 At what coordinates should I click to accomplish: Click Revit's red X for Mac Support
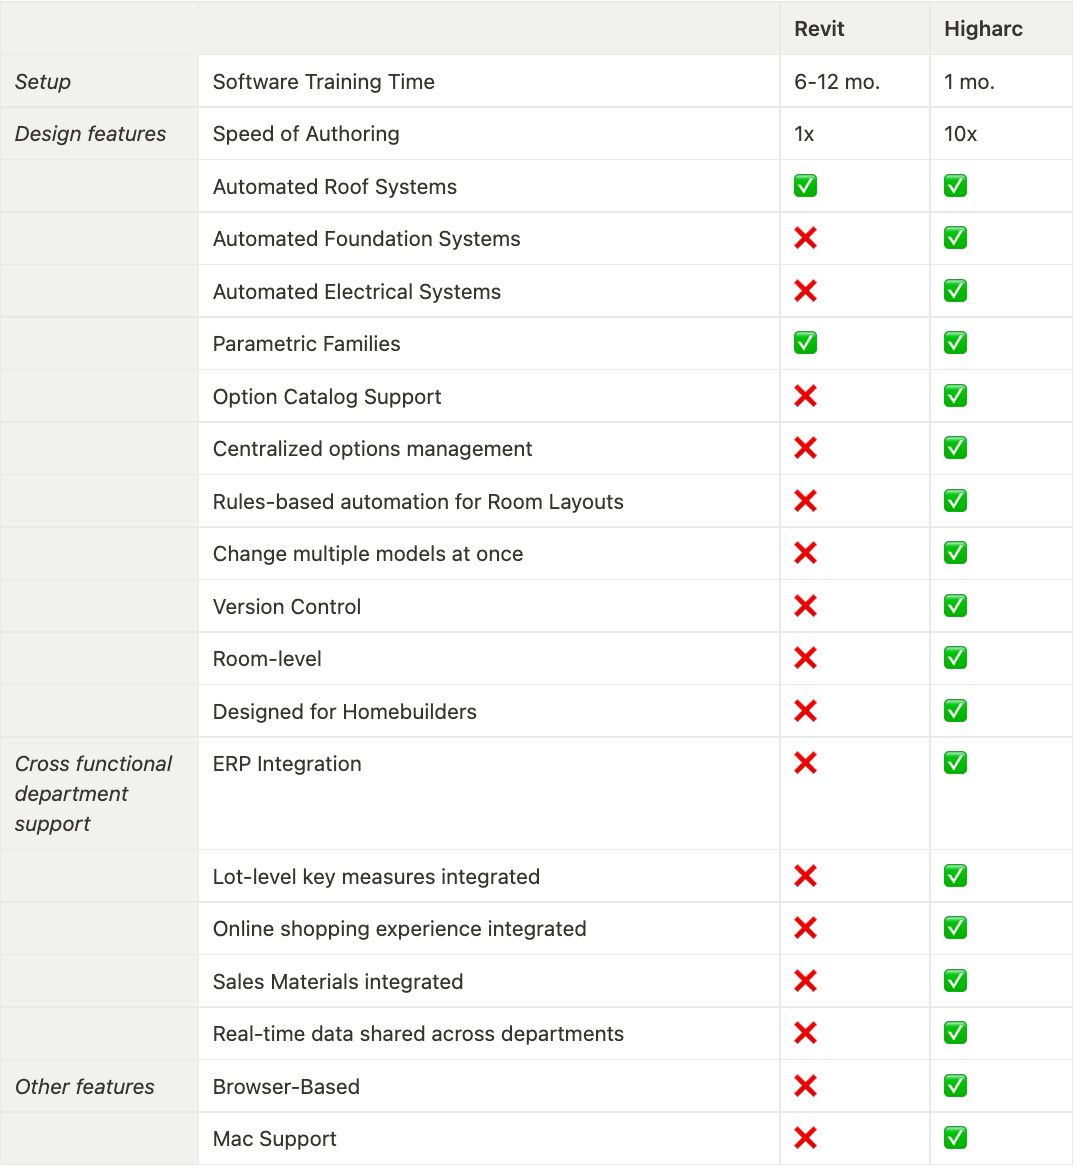coord(805,1138)
